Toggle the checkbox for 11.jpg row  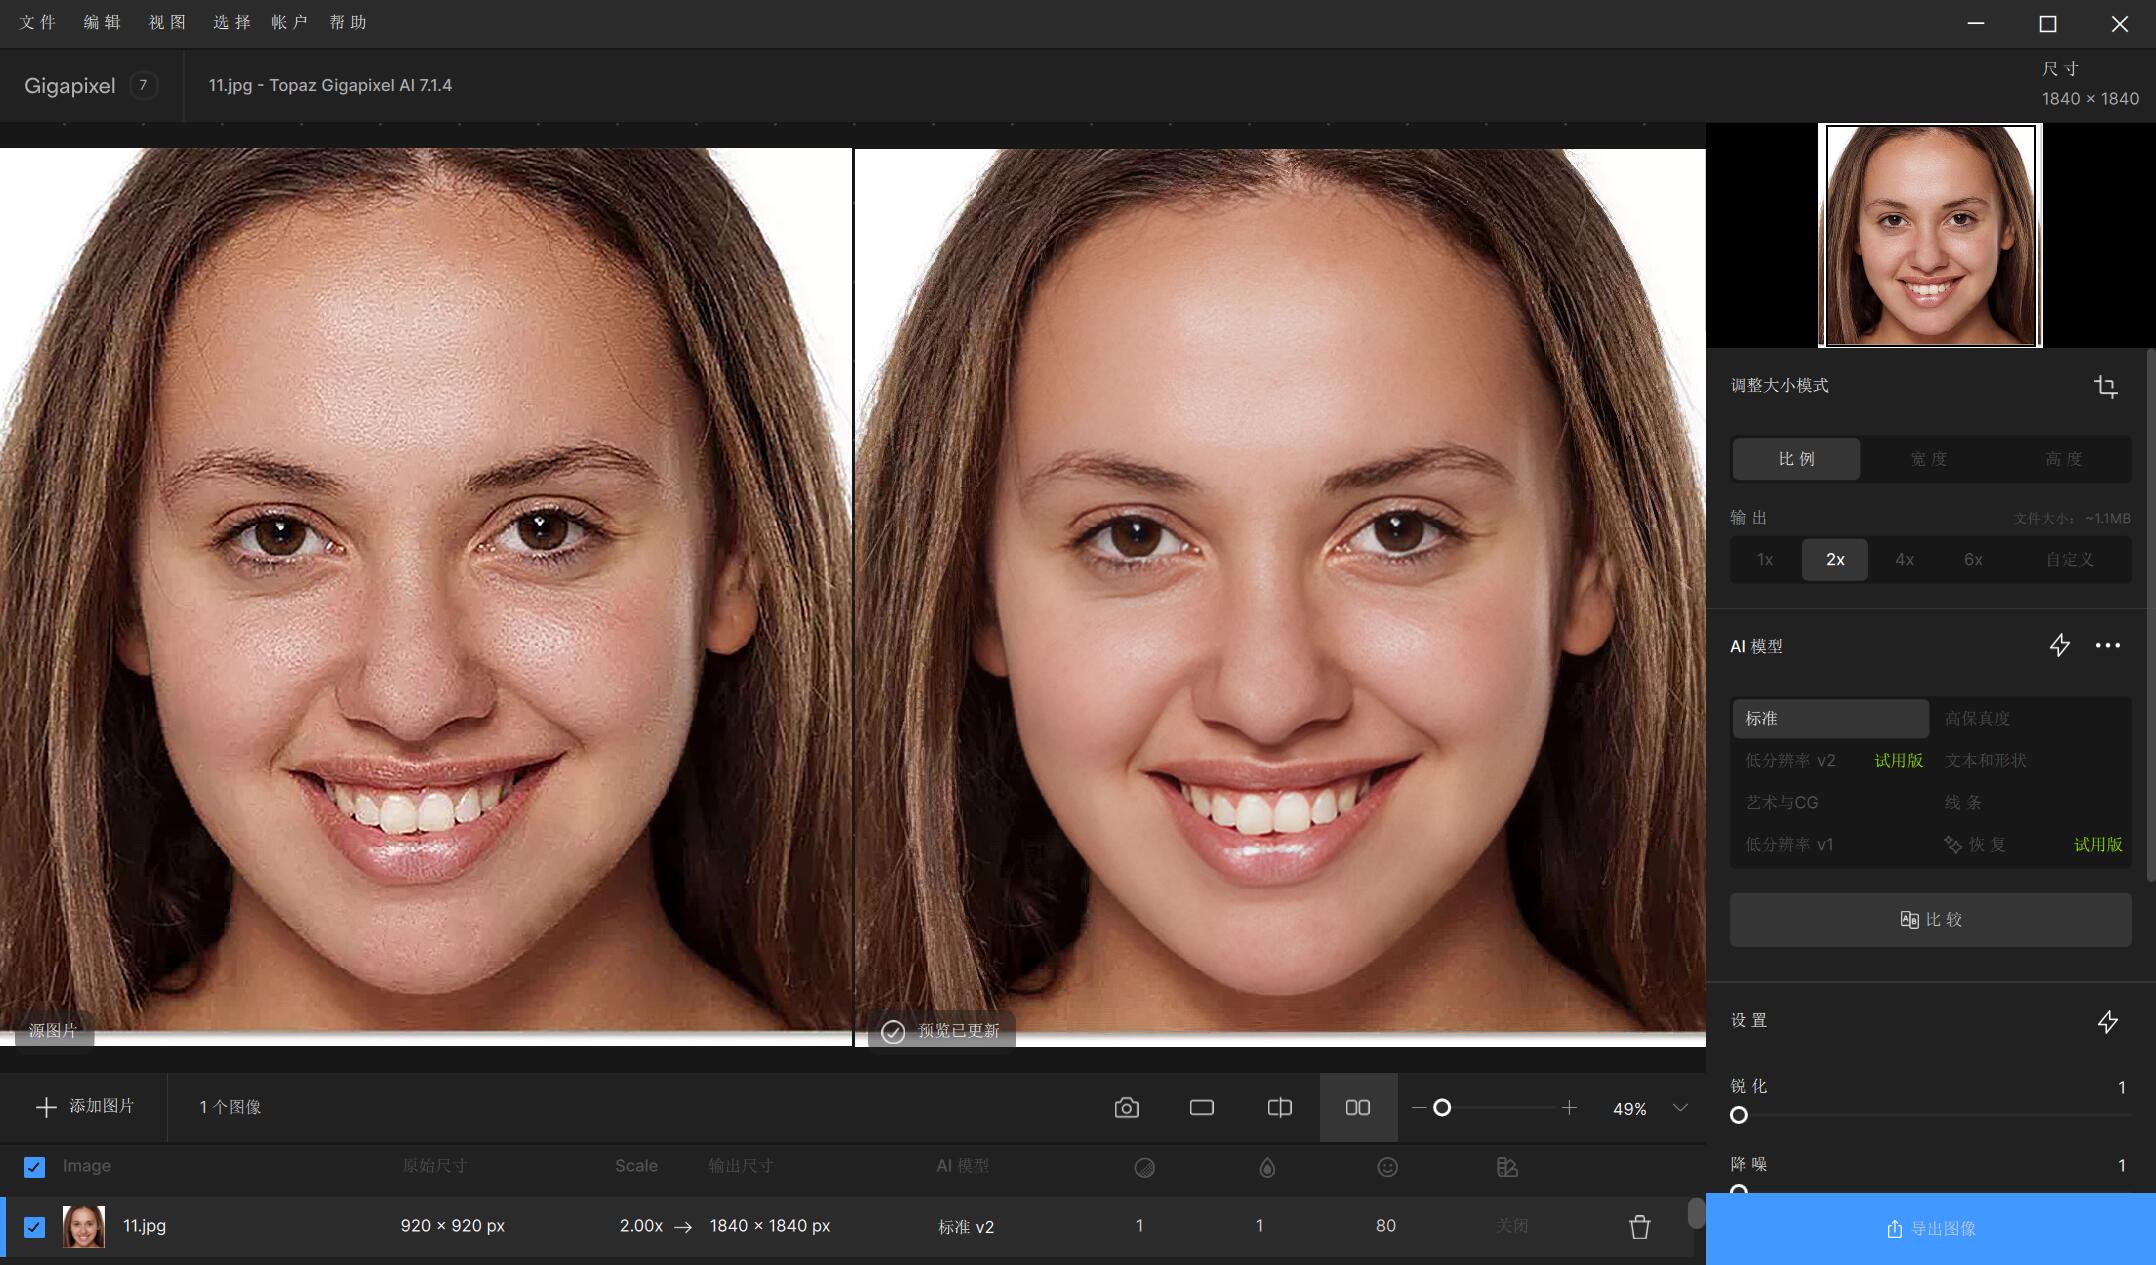point(34,1227)
